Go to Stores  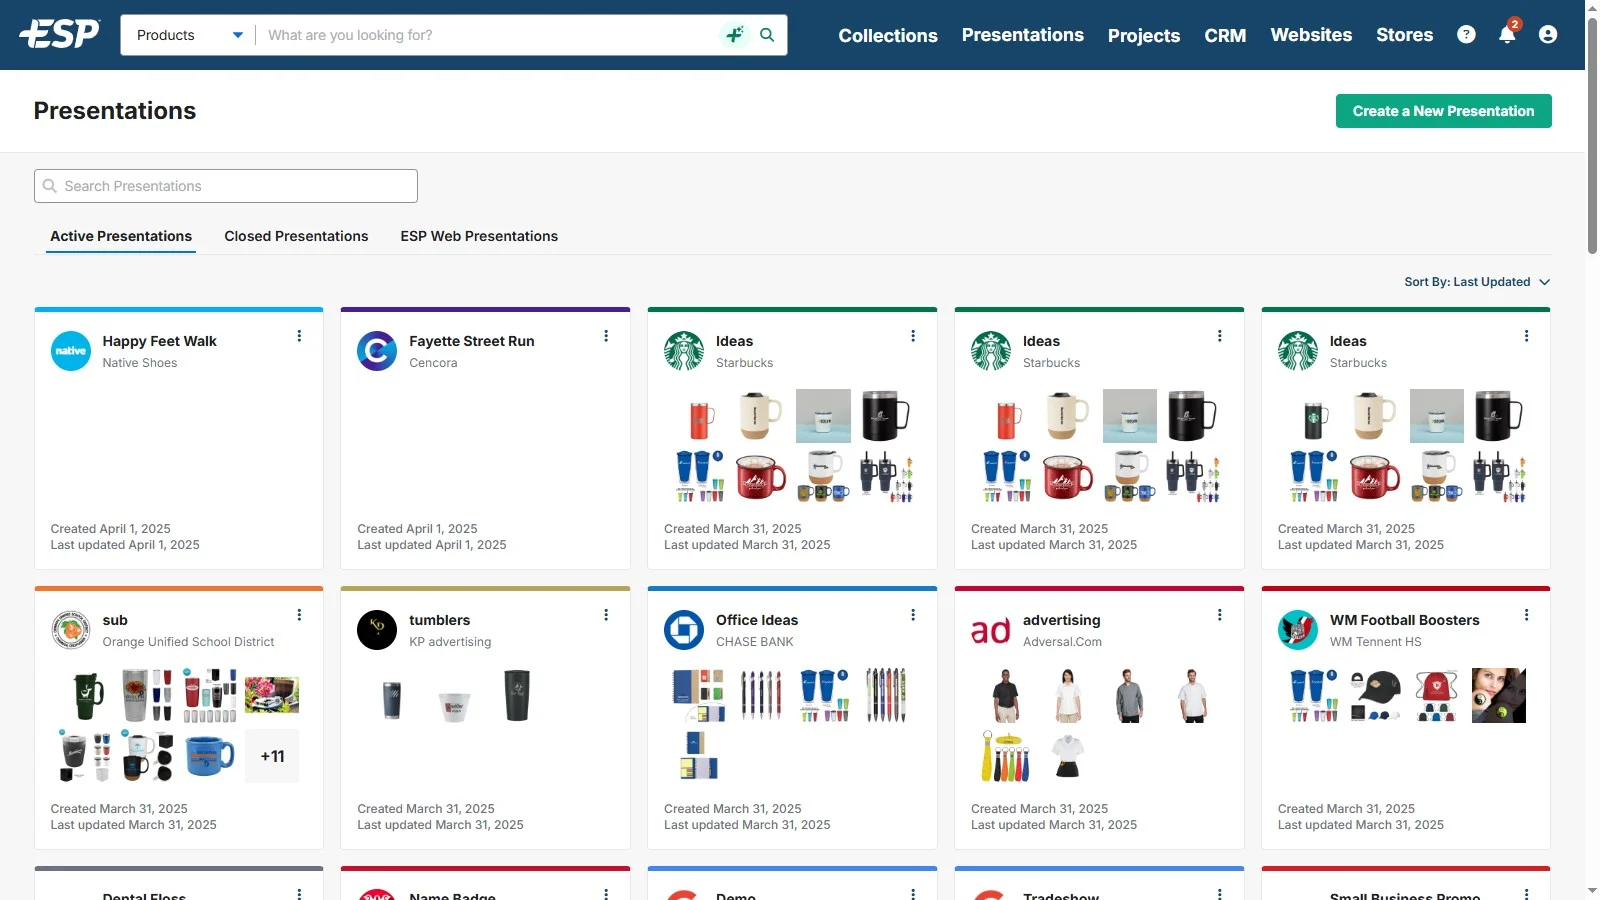[1404, 35]
